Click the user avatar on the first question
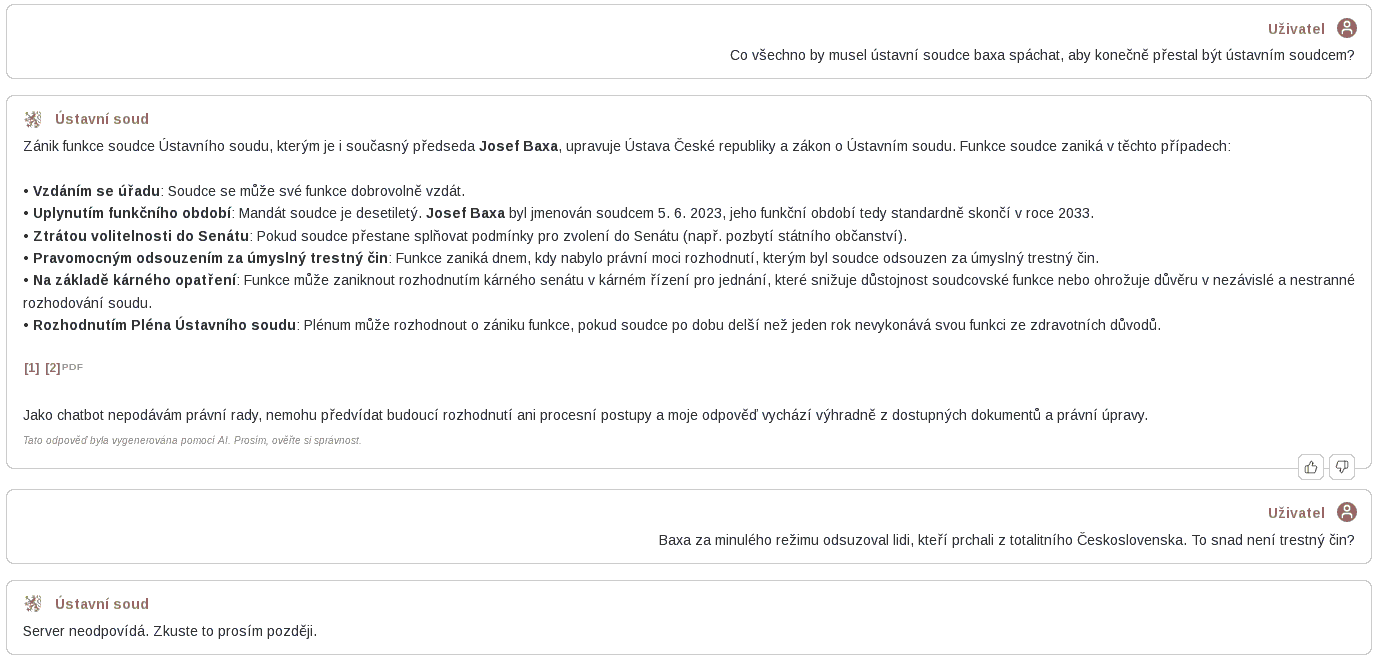The image size is (1380, 667). point(1347,28)
